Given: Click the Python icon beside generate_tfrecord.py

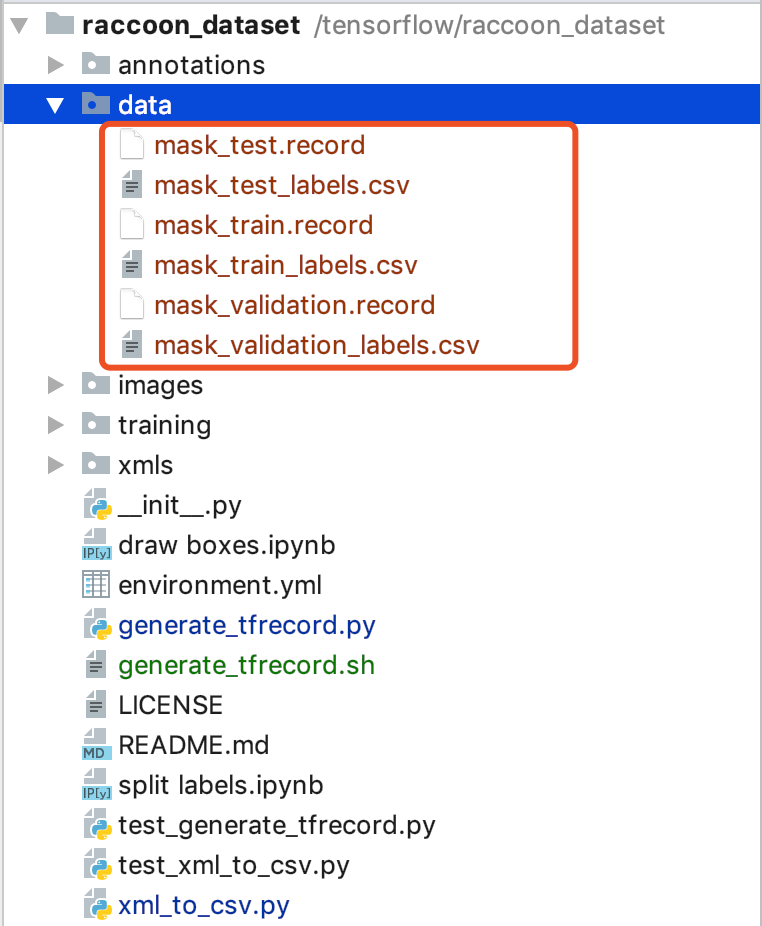Looking at the screenshot, I should pos(97,625).
